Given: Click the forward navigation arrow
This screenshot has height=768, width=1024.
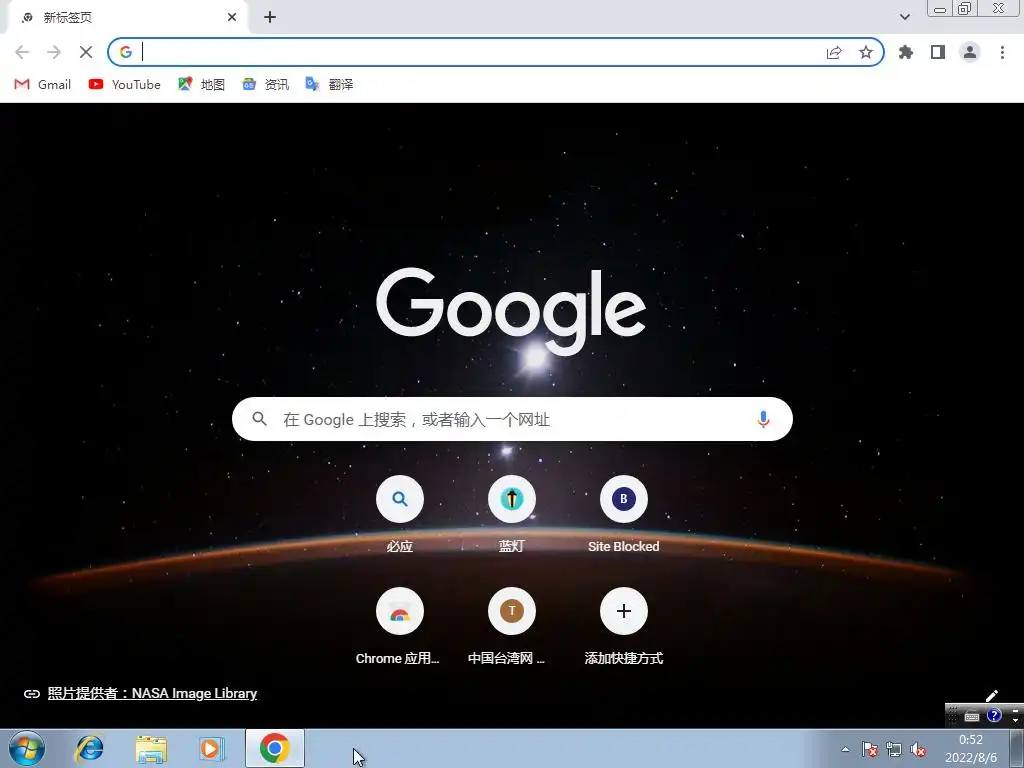Looking at the screenshot, I should click(54, 52).
